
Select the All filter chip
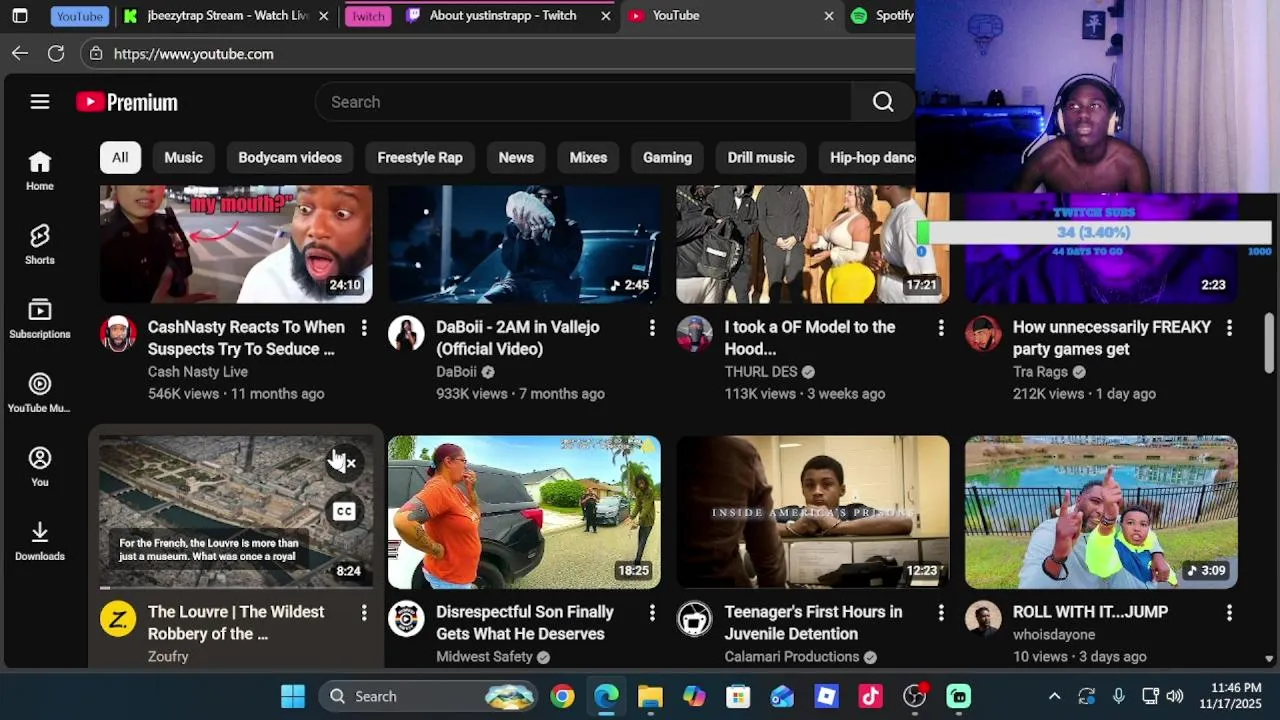coord(120,157)
